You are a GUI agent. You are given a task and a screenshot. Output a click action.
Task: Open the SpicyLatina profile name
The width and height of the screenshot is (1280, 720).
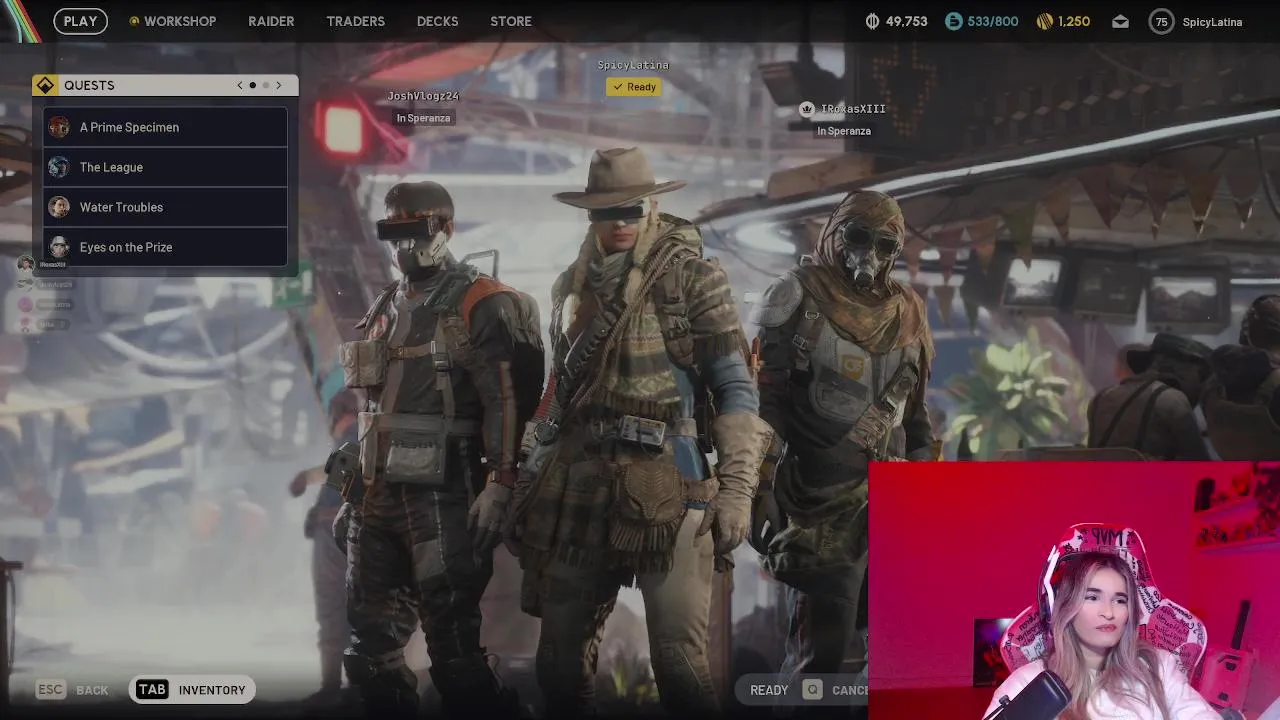[x=1212, y=22]
